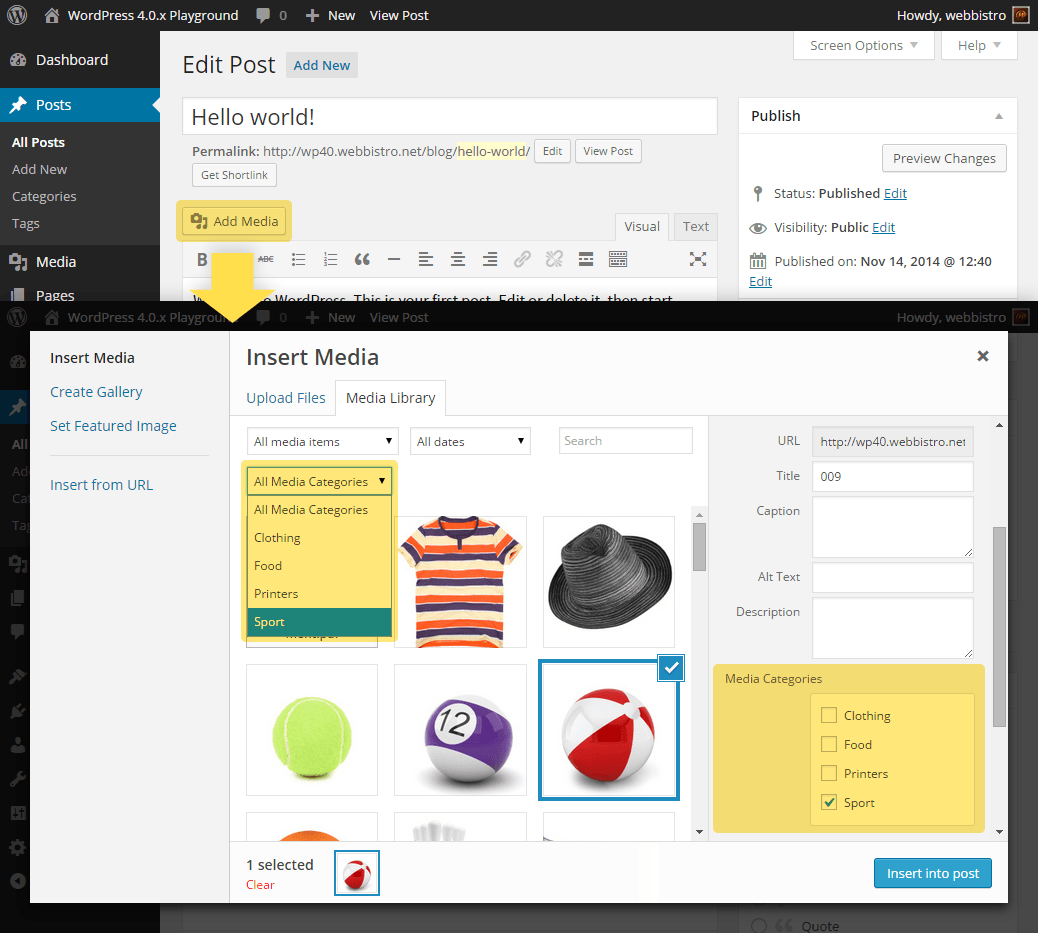This screenshot has width=1038, height=933.
Task: Click the bulleted list toolbar icon
Action: tap(298, 260)
